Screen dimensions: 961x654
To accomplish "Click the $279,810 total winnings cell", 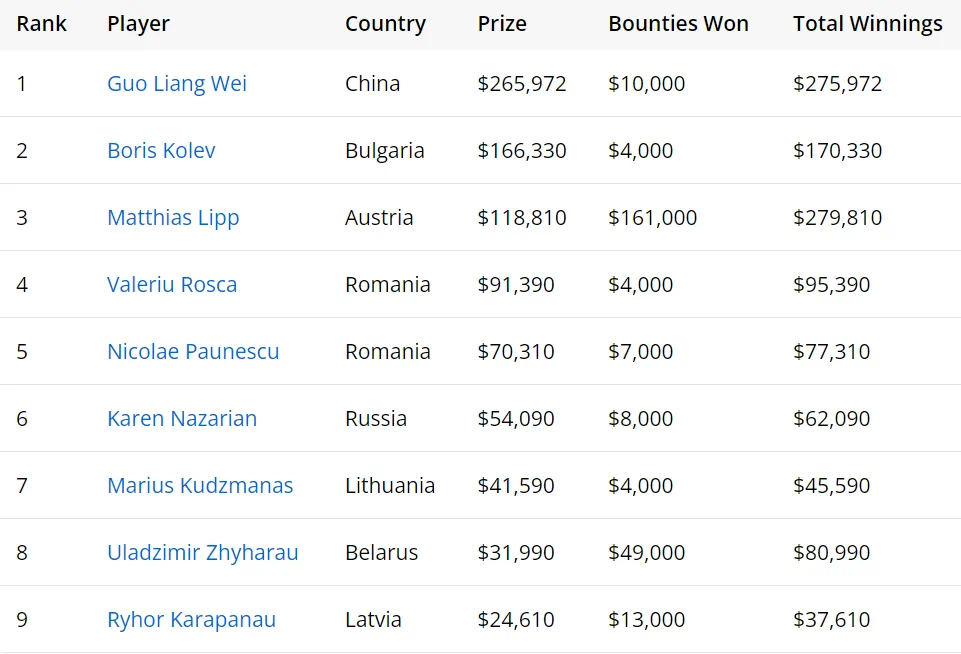I will point(837,218).
